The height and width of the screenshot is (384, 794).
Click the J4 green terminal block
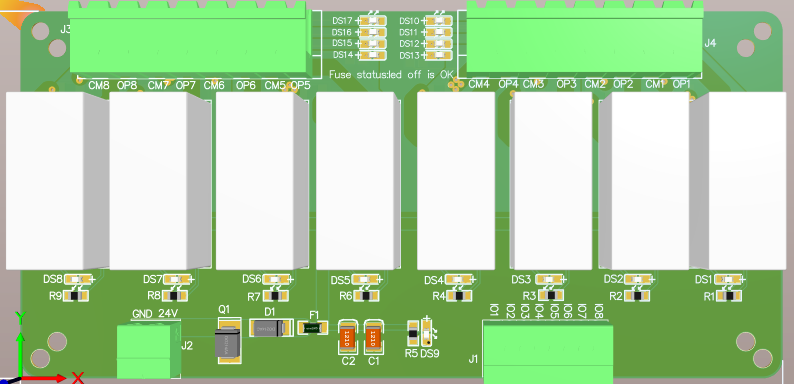(x=584, y=38)
